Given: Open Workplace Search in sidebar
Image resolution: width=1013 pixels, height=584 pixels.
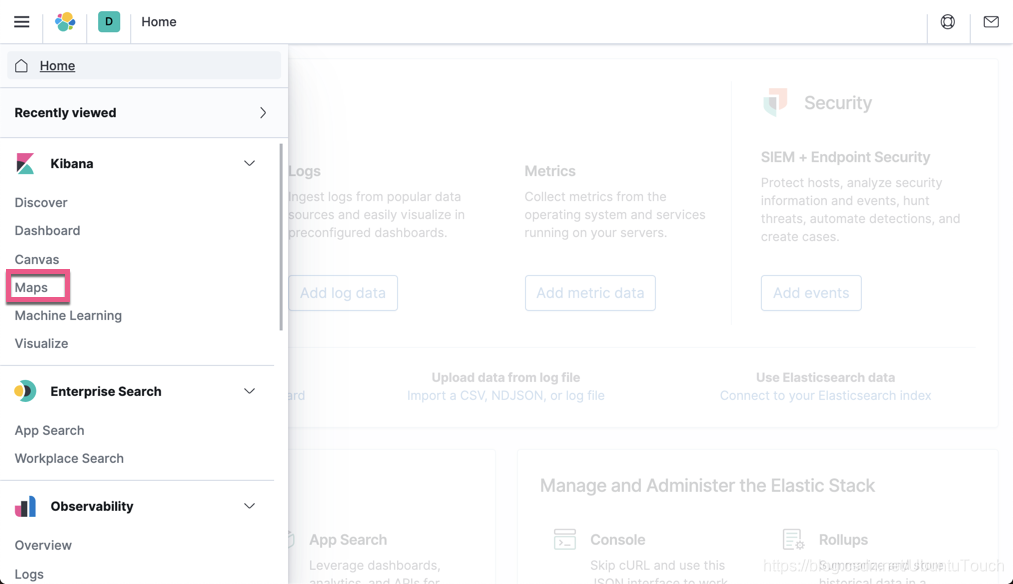Looking at the screenshot, I should pos(69,458).
